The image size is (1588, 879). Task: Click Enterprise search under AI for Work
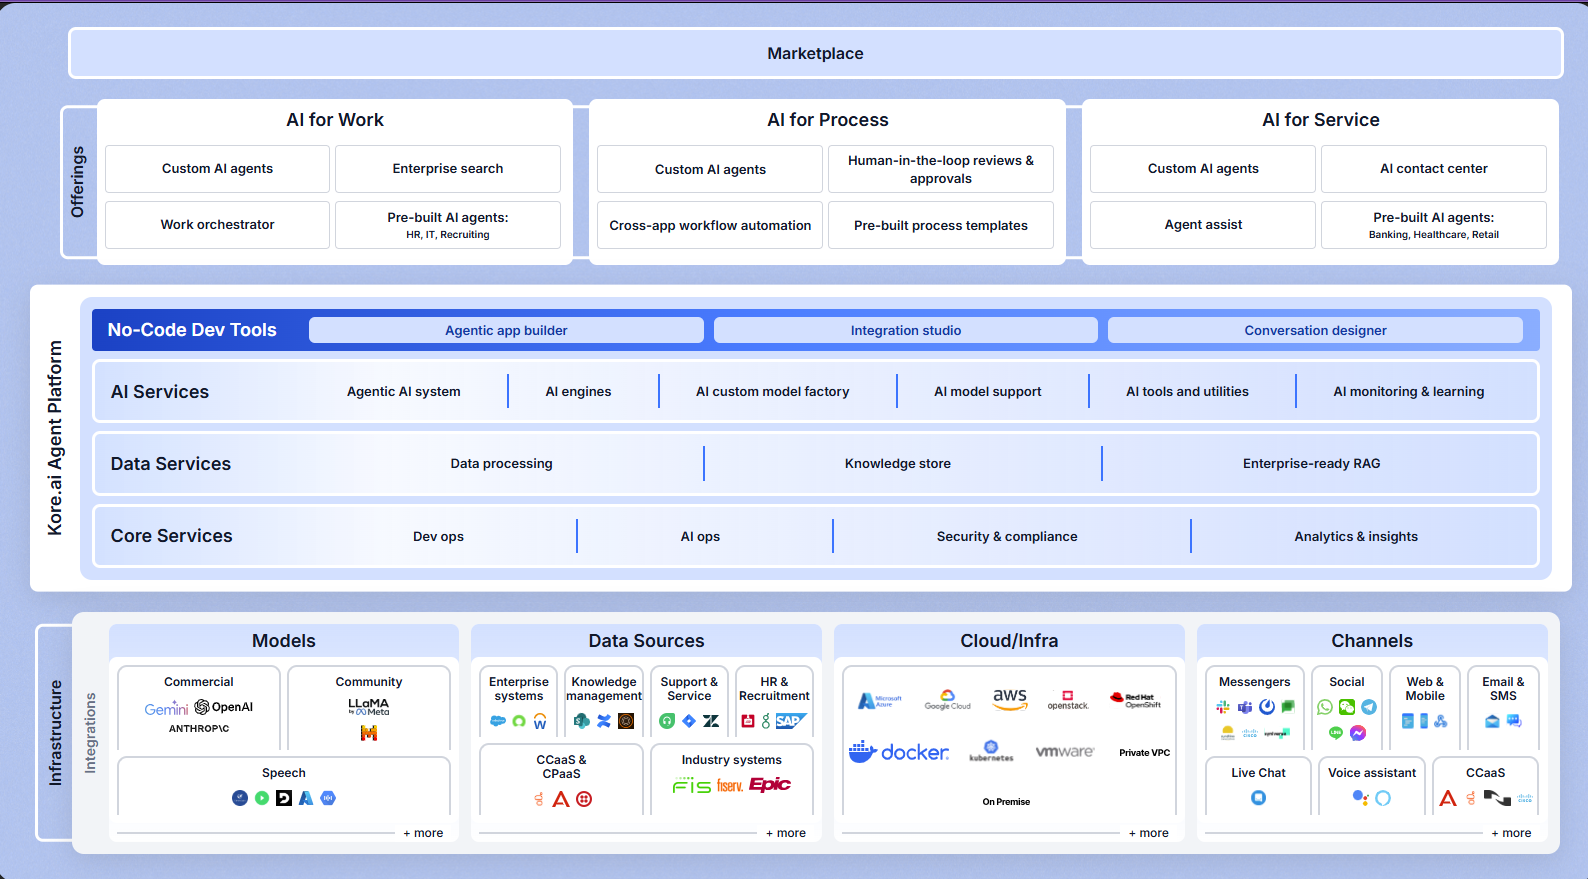pos(448,169)
